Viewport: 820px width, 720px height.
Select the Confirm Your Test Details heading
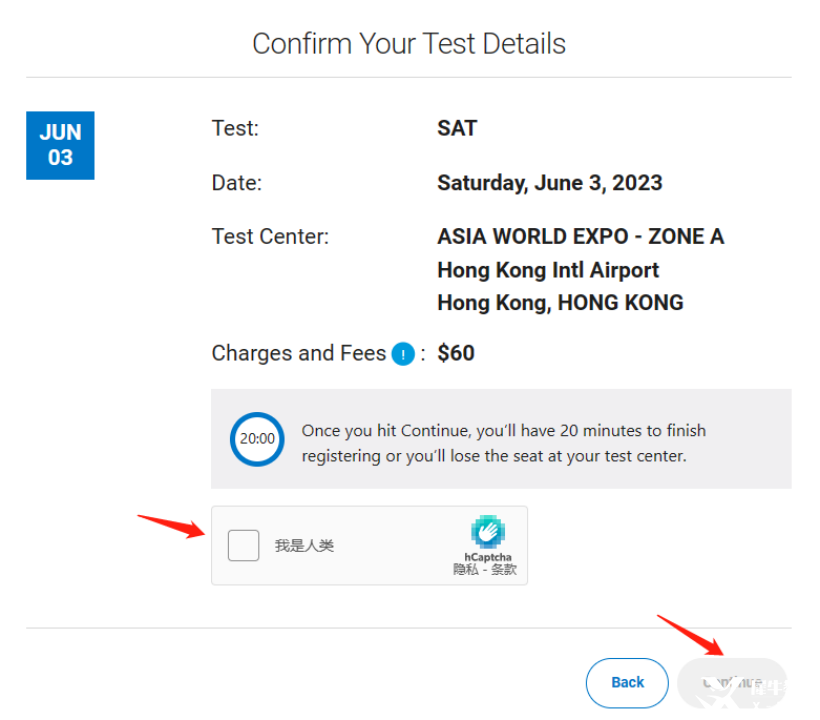pyautogui.click(x=409, y=43)
